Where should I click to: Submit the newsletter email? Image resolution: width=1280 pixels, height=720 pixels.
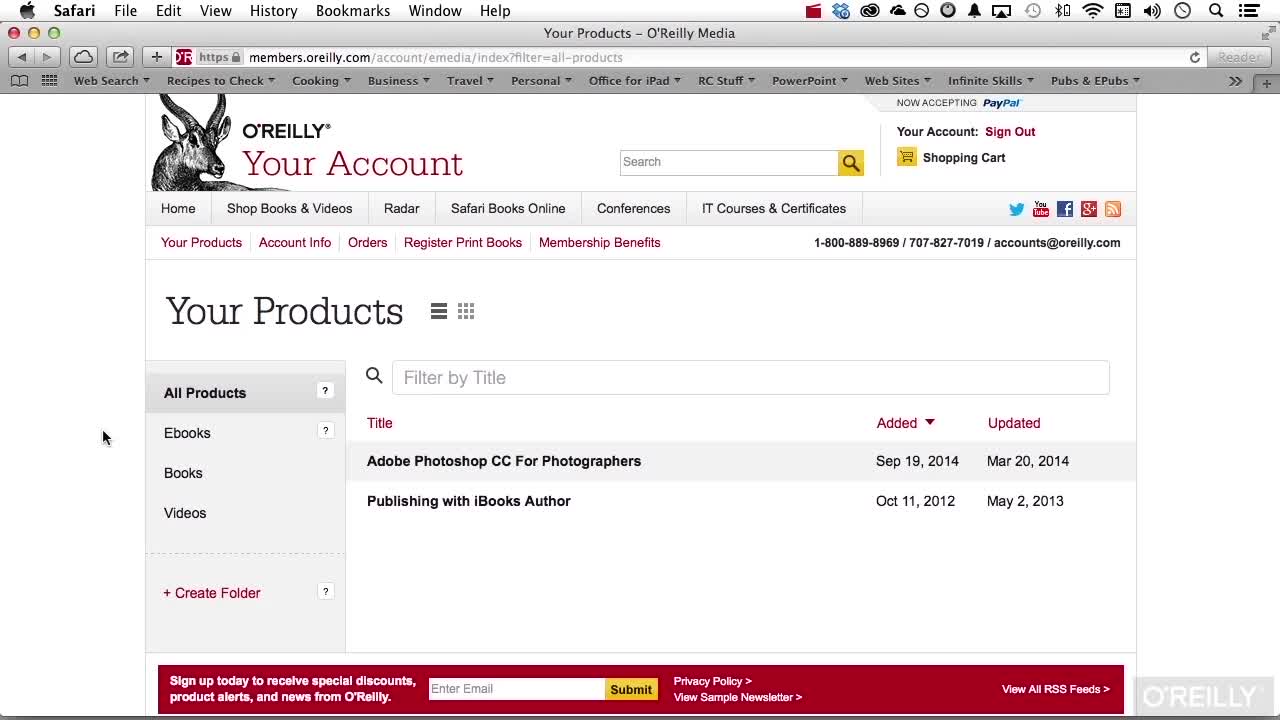[x=631, y=689]
